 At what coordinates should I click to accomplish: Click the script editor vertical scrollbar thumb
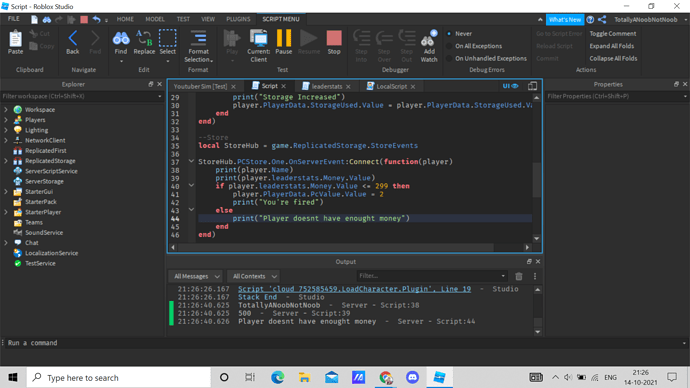(536, 180)
